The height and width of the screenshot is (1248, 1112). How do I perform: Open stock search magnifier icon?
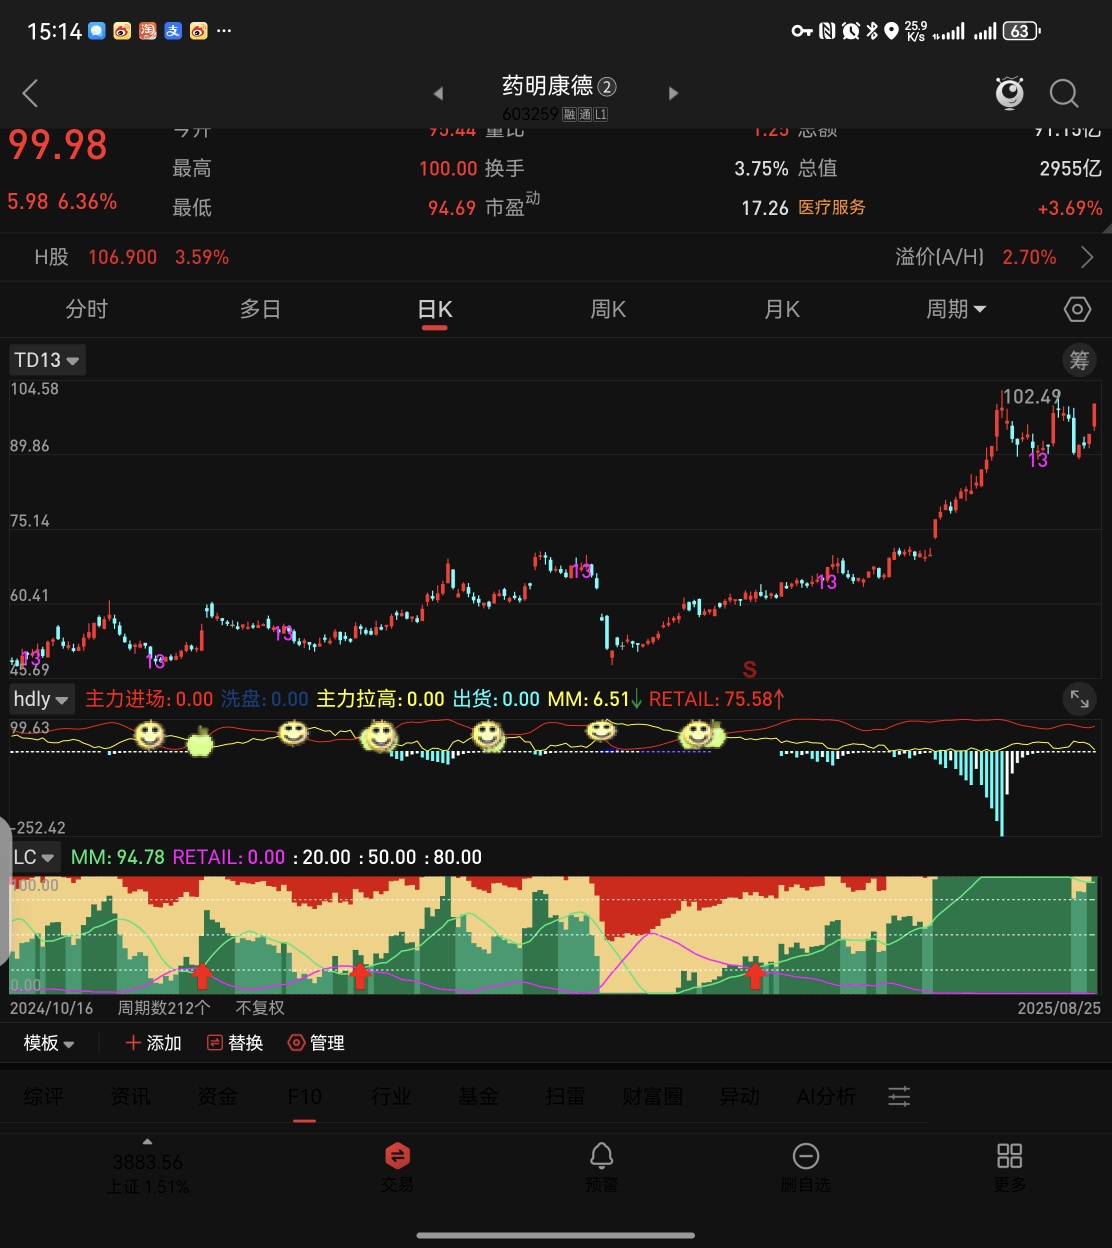click(x=1064, y=94)
